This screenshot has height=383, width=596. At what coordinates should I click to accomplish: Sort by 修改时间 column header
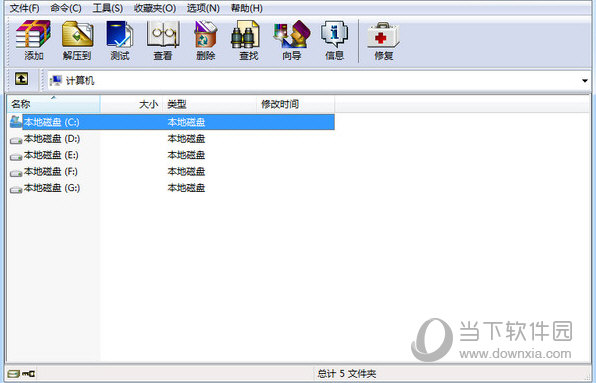point(296,104)
